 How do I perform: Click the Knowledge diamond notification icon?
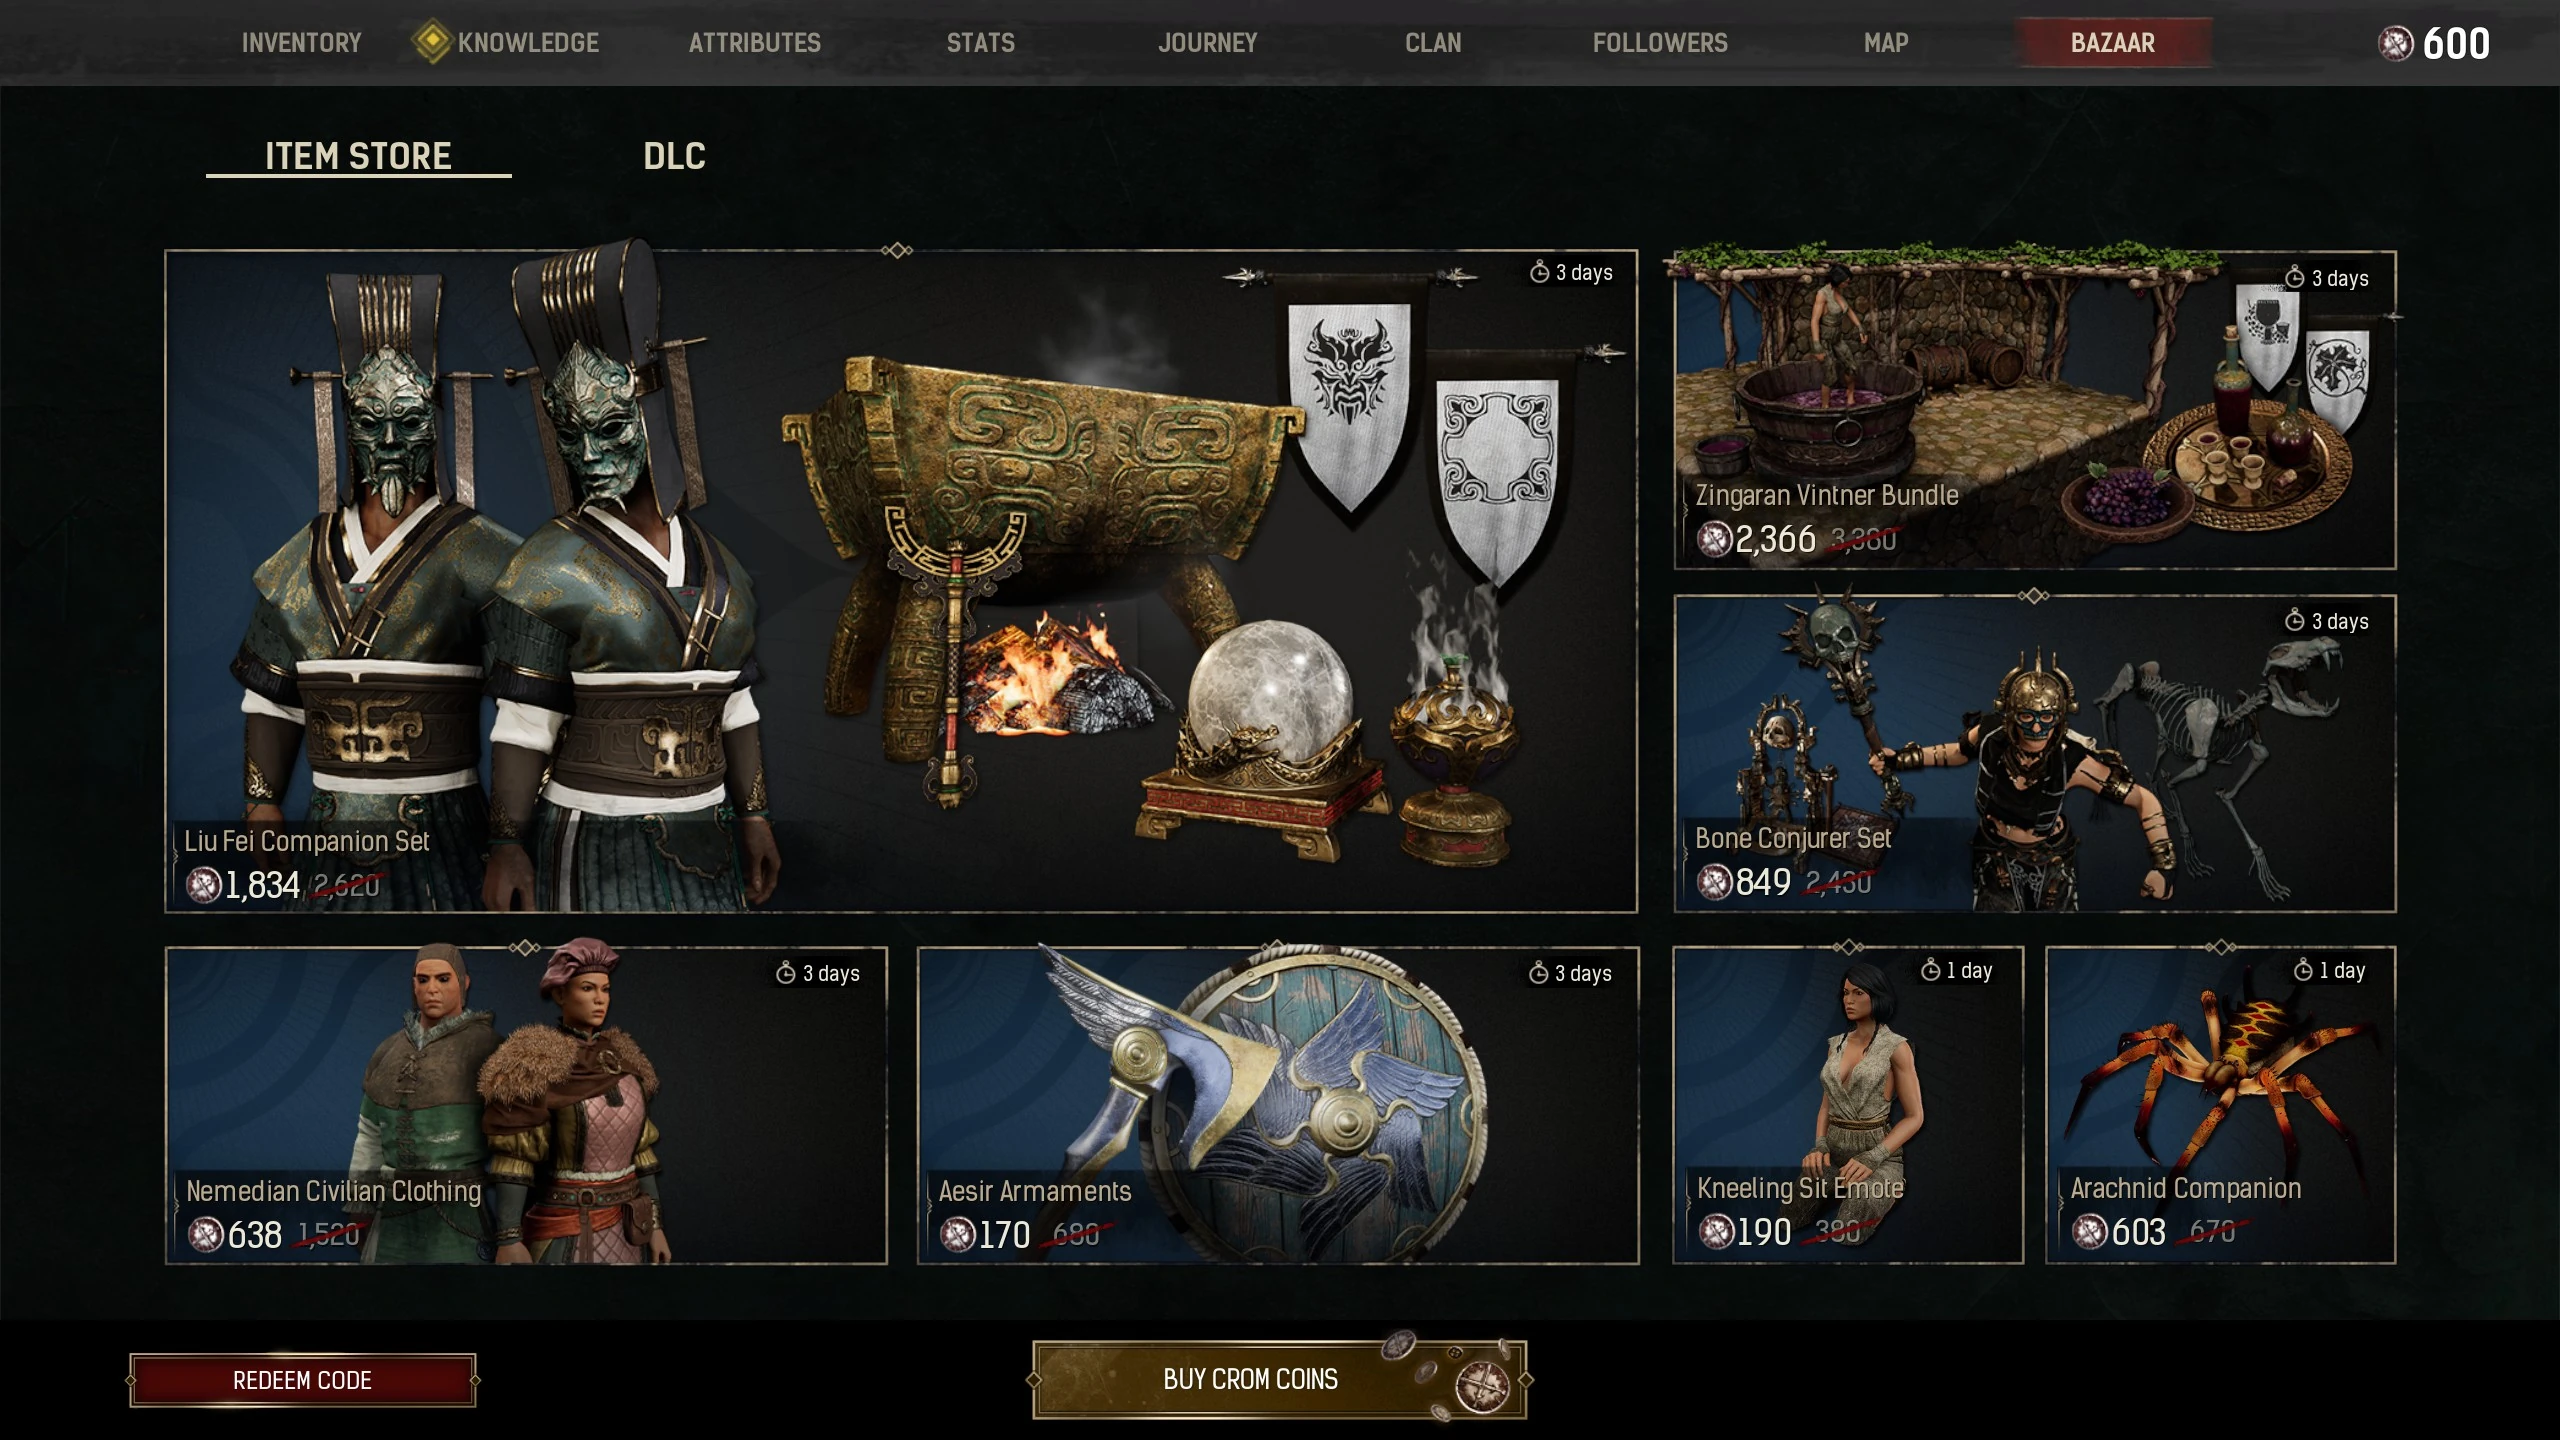click(432, 42)
